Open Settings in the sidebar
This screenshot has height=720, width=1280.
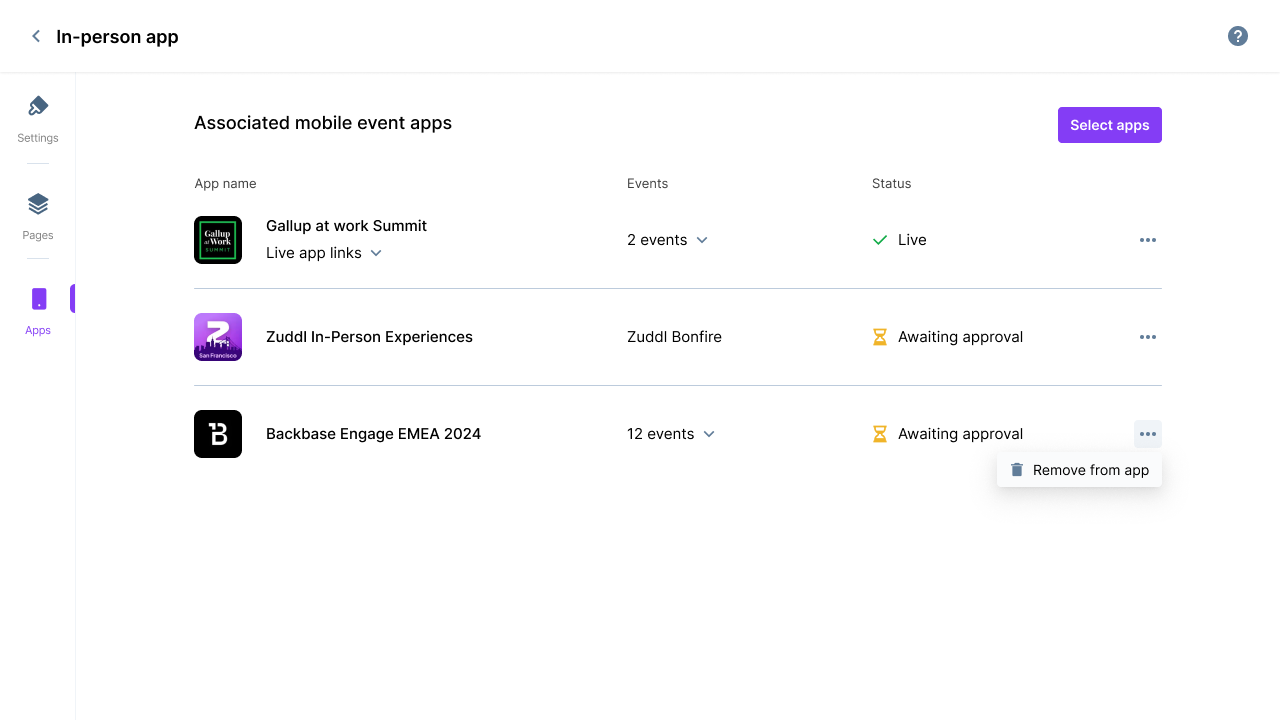(x=38, y=119)
